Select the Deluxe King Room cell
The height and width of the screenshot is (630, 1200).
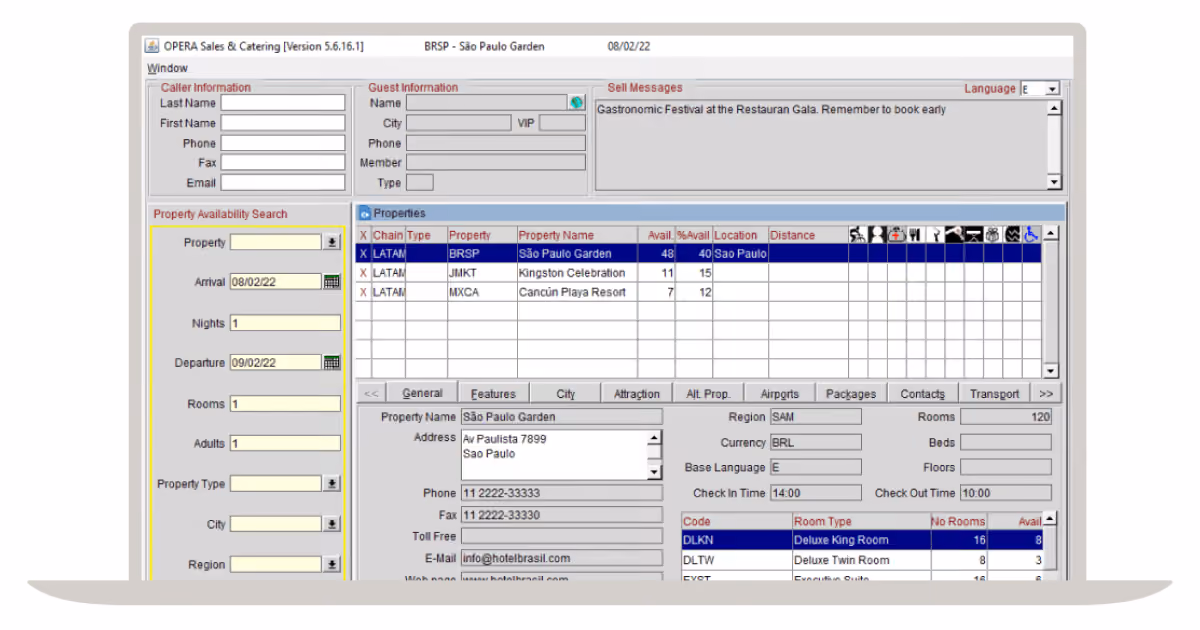tap(861, 540)
